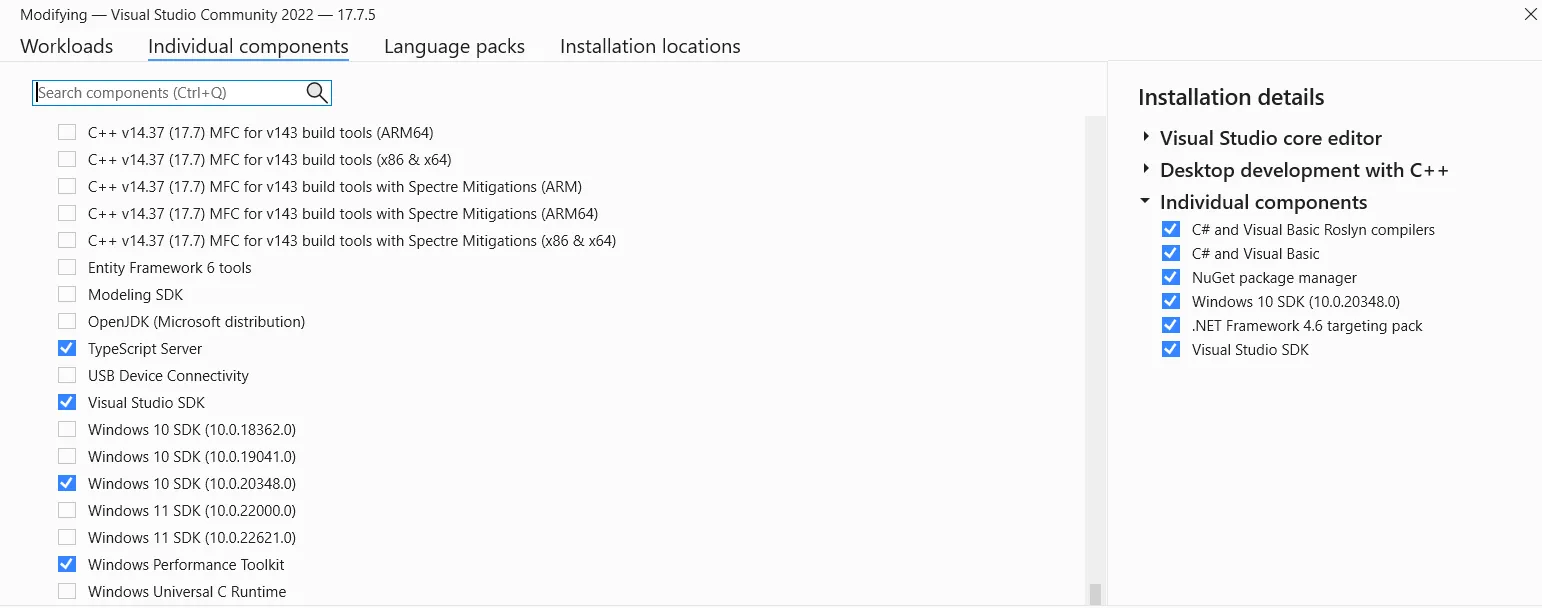Switch to the Workloads tab
The height and width of the screenshot is (608, 1542).
click(x=66, y=46)
